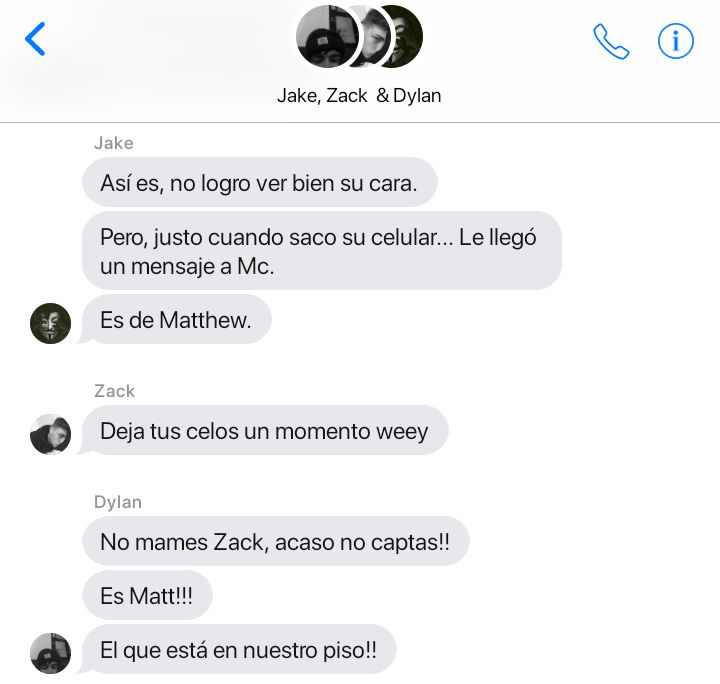This screenshot has width=720, height=684.
Task: Tap message "Así es, no logro ver bien su cara."
Action: [x=260, y=182]
